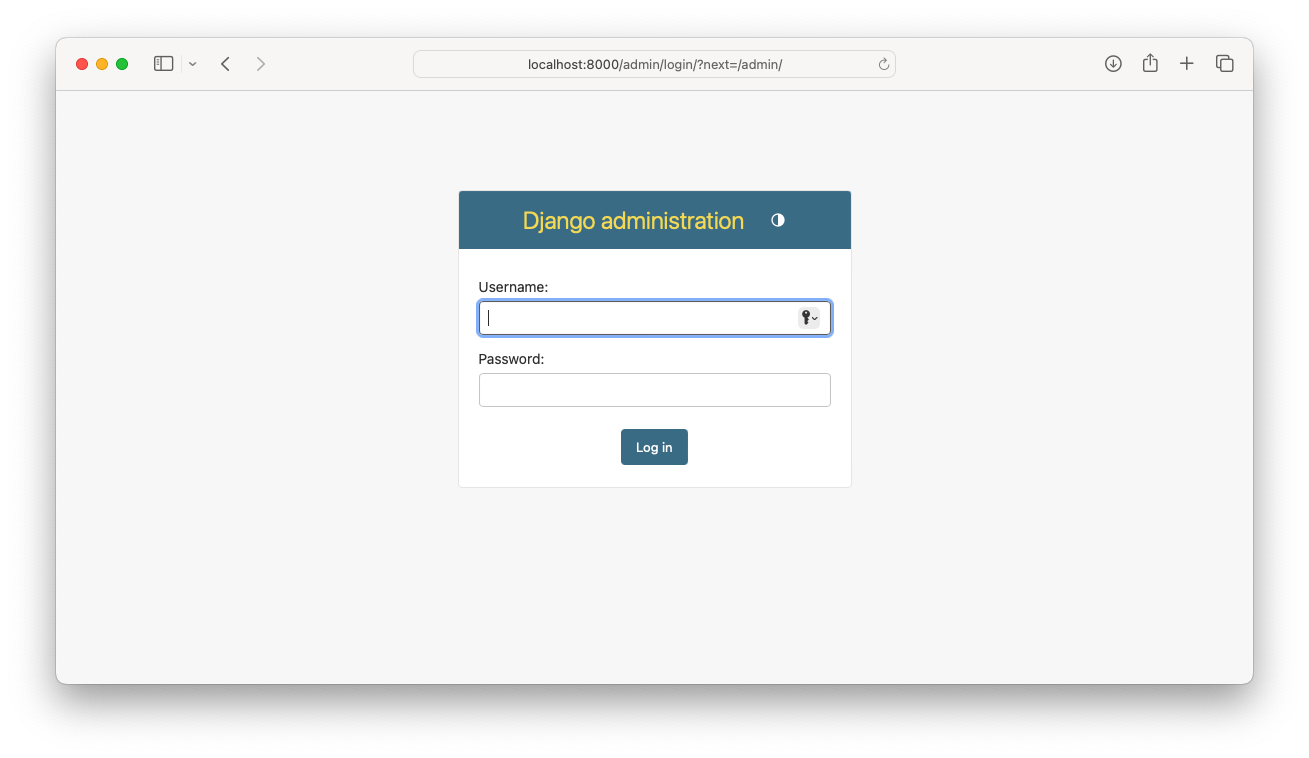Close the Safari window with the red button
The image size is (1309, 758).
tap(82, 64)
